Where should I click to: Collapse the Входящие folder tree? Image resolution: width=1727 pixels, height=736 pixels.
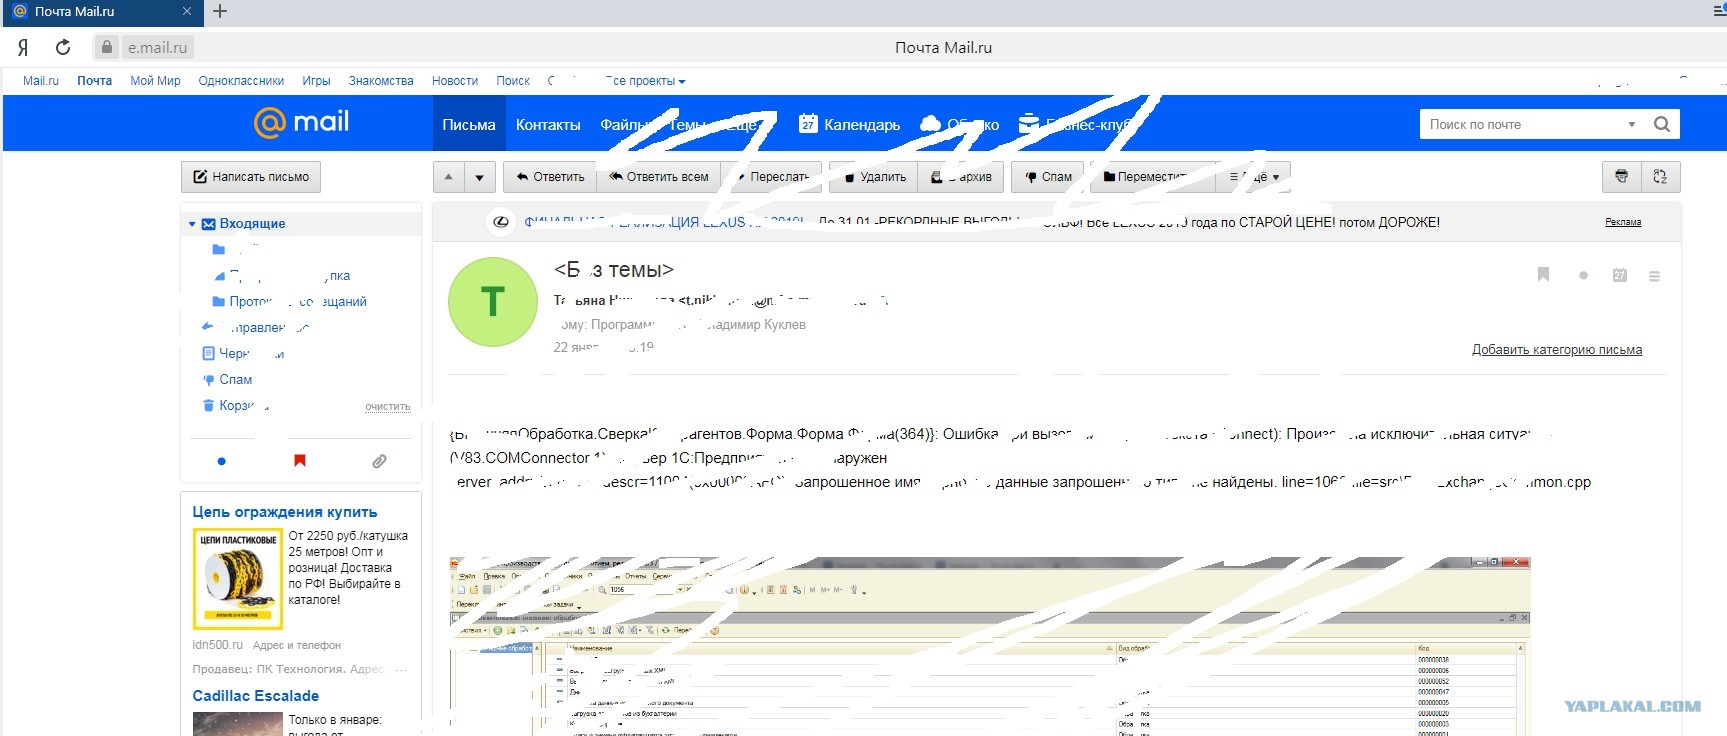click(192, 224)
